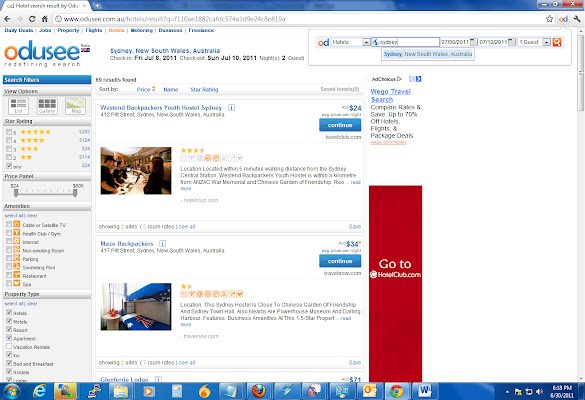Open Microsoft Word from the taskbar

(x=424, y=391)
